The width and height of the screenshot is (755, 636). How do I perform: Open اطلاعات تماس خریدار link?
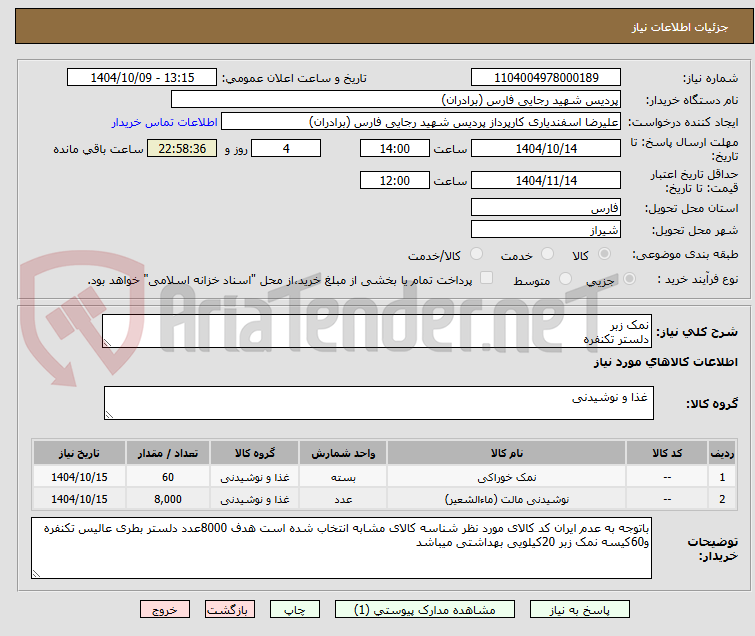coord(165,122)
